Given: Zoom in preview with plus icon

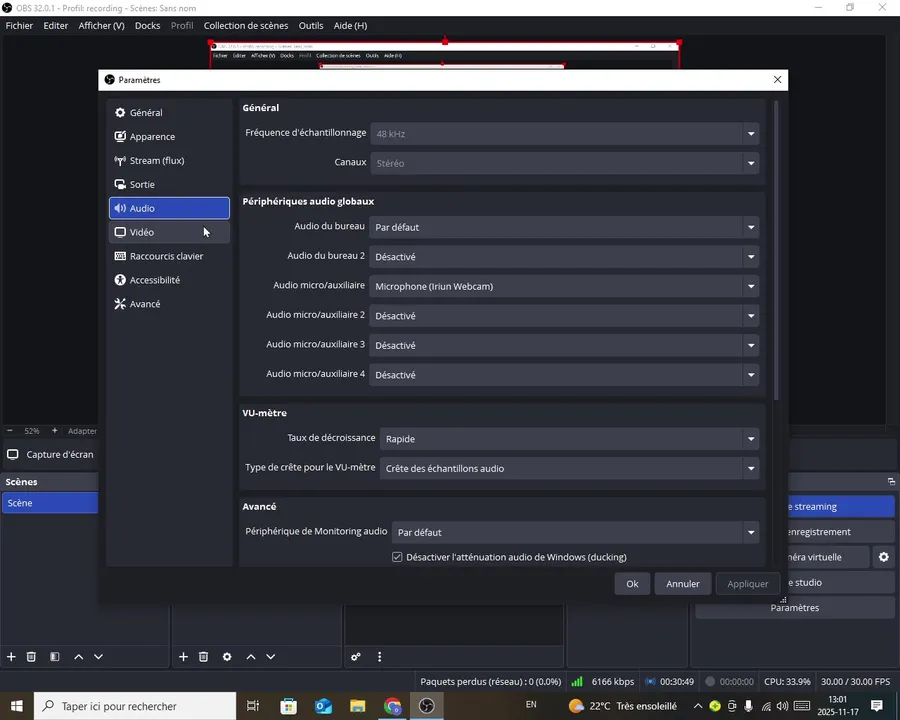Looking at the screenshot, I should [55, 431].
